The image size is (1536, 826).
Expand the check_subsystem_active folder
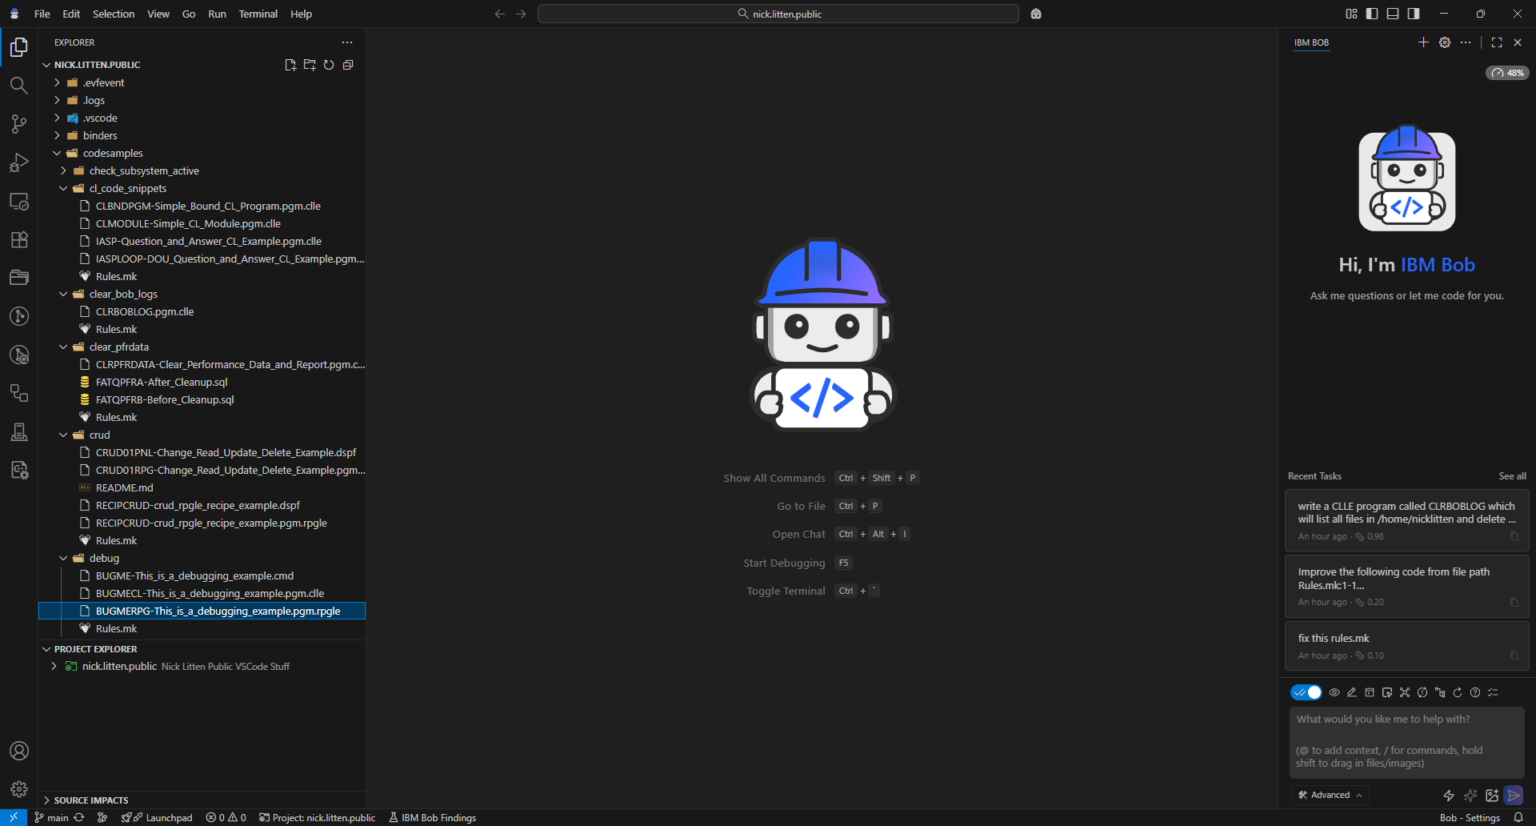coord(201,171)
